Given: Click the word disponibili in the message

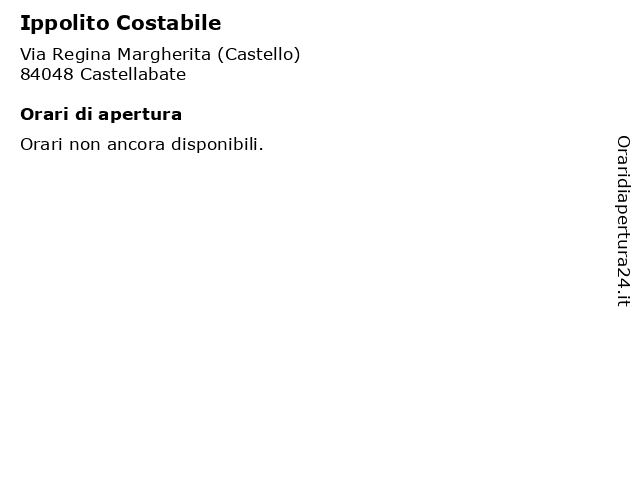Looking at the screenshot, I should (217, 144).
